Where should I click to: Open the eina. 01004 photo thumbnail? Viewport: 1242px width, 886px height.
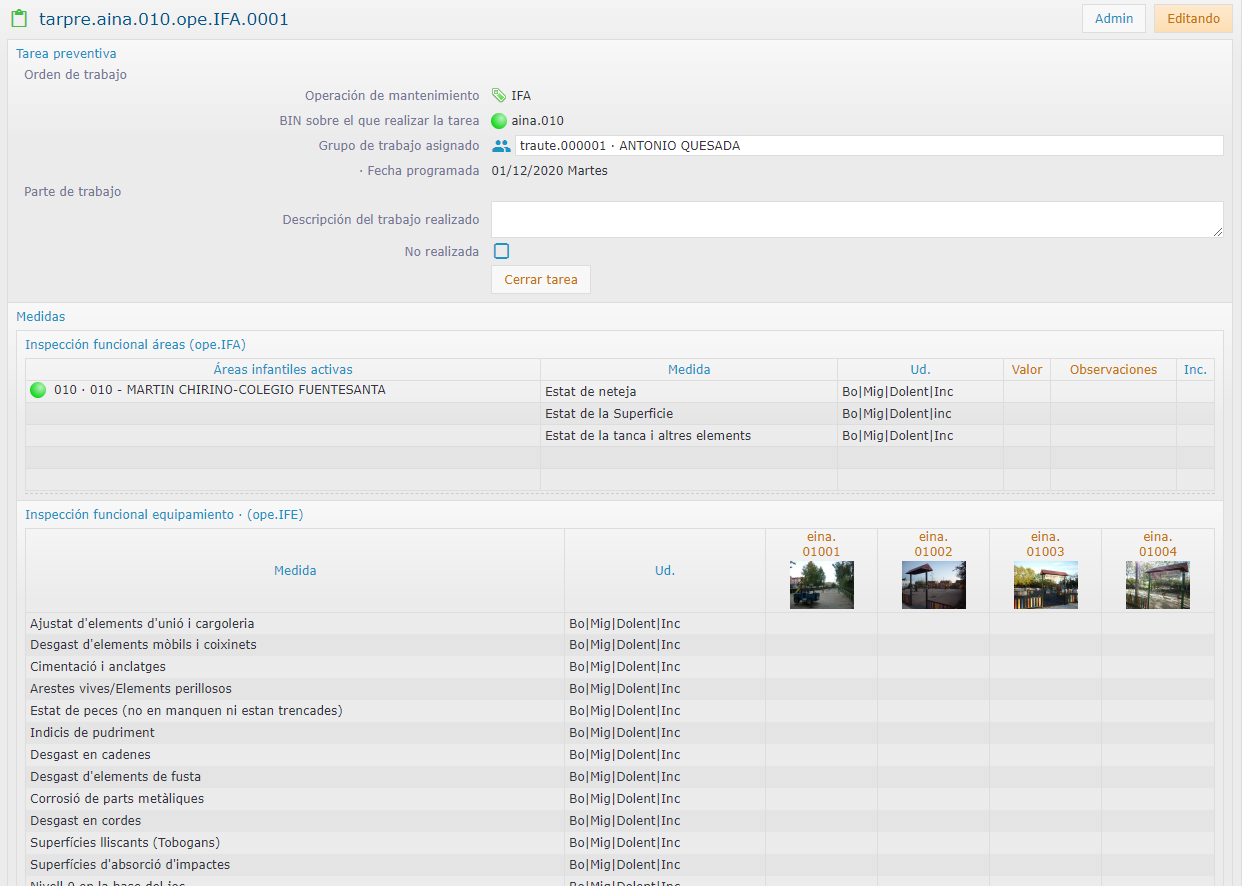click(1158, 585)
